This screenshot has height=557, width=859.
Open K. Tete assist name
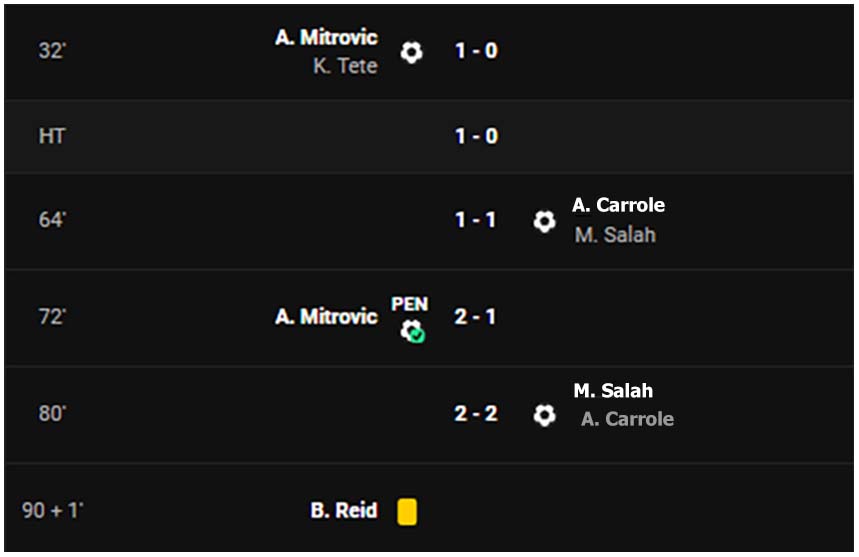tap(345, 66)
